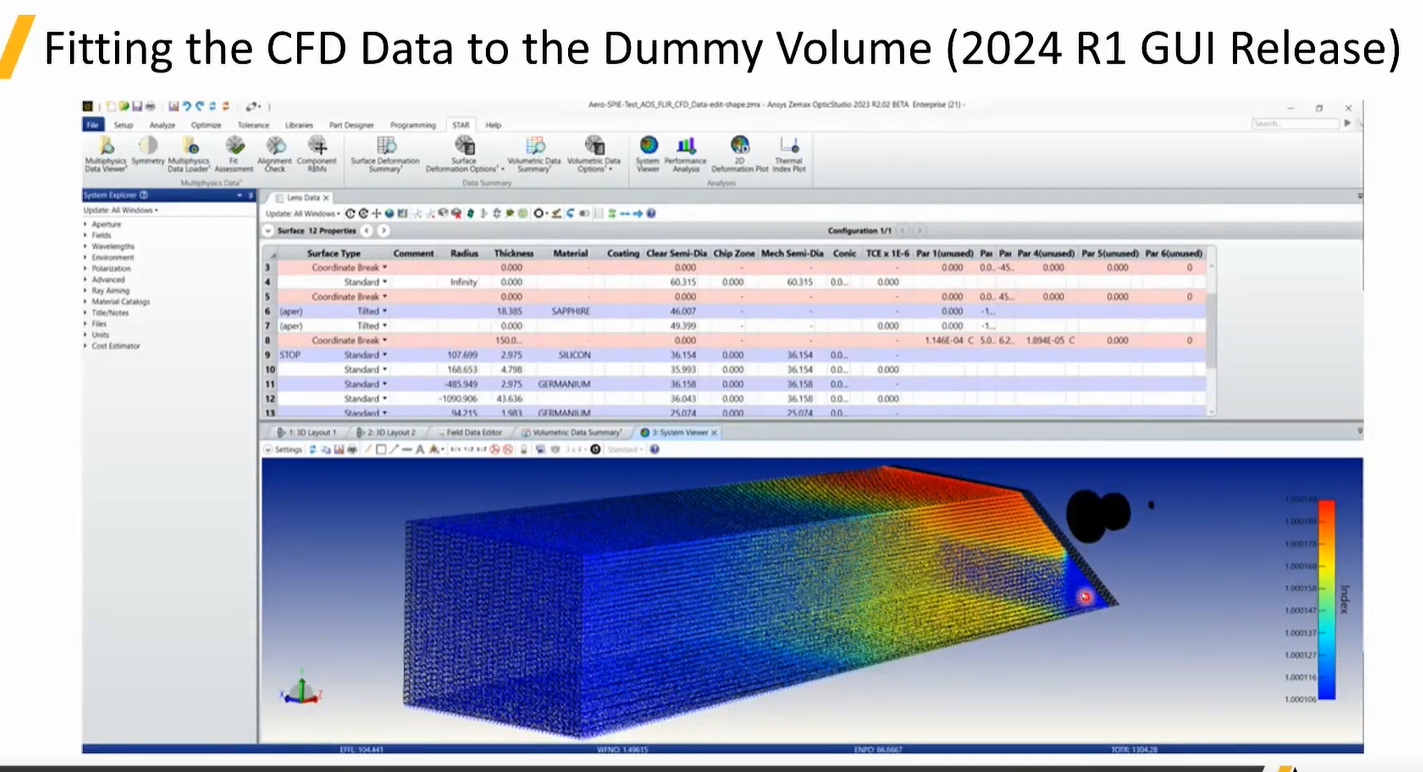Image resolution: width=1423 pixels, height=772 pixels.
Task: Click the thickness value 18.385
Action: coord(510,311)
